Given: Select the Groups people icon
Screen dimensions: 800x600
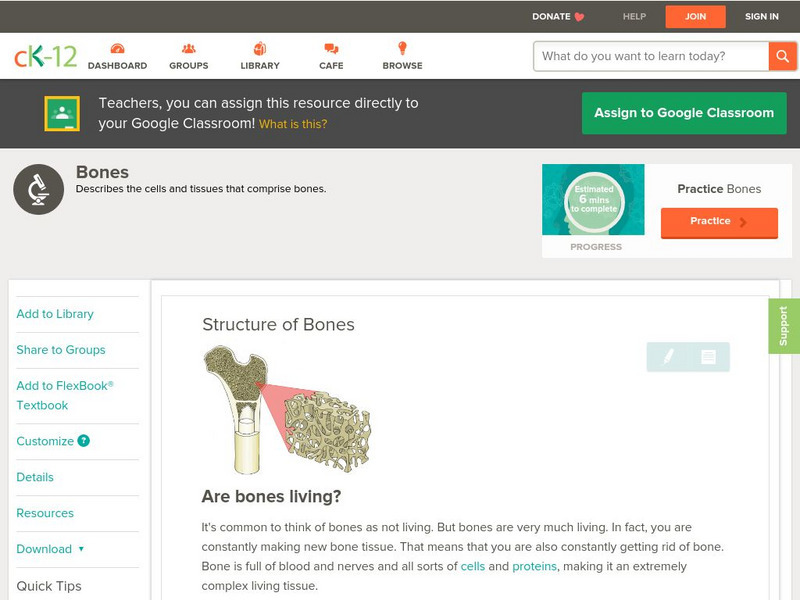Looking at the screenshot, I should [188, 47].
